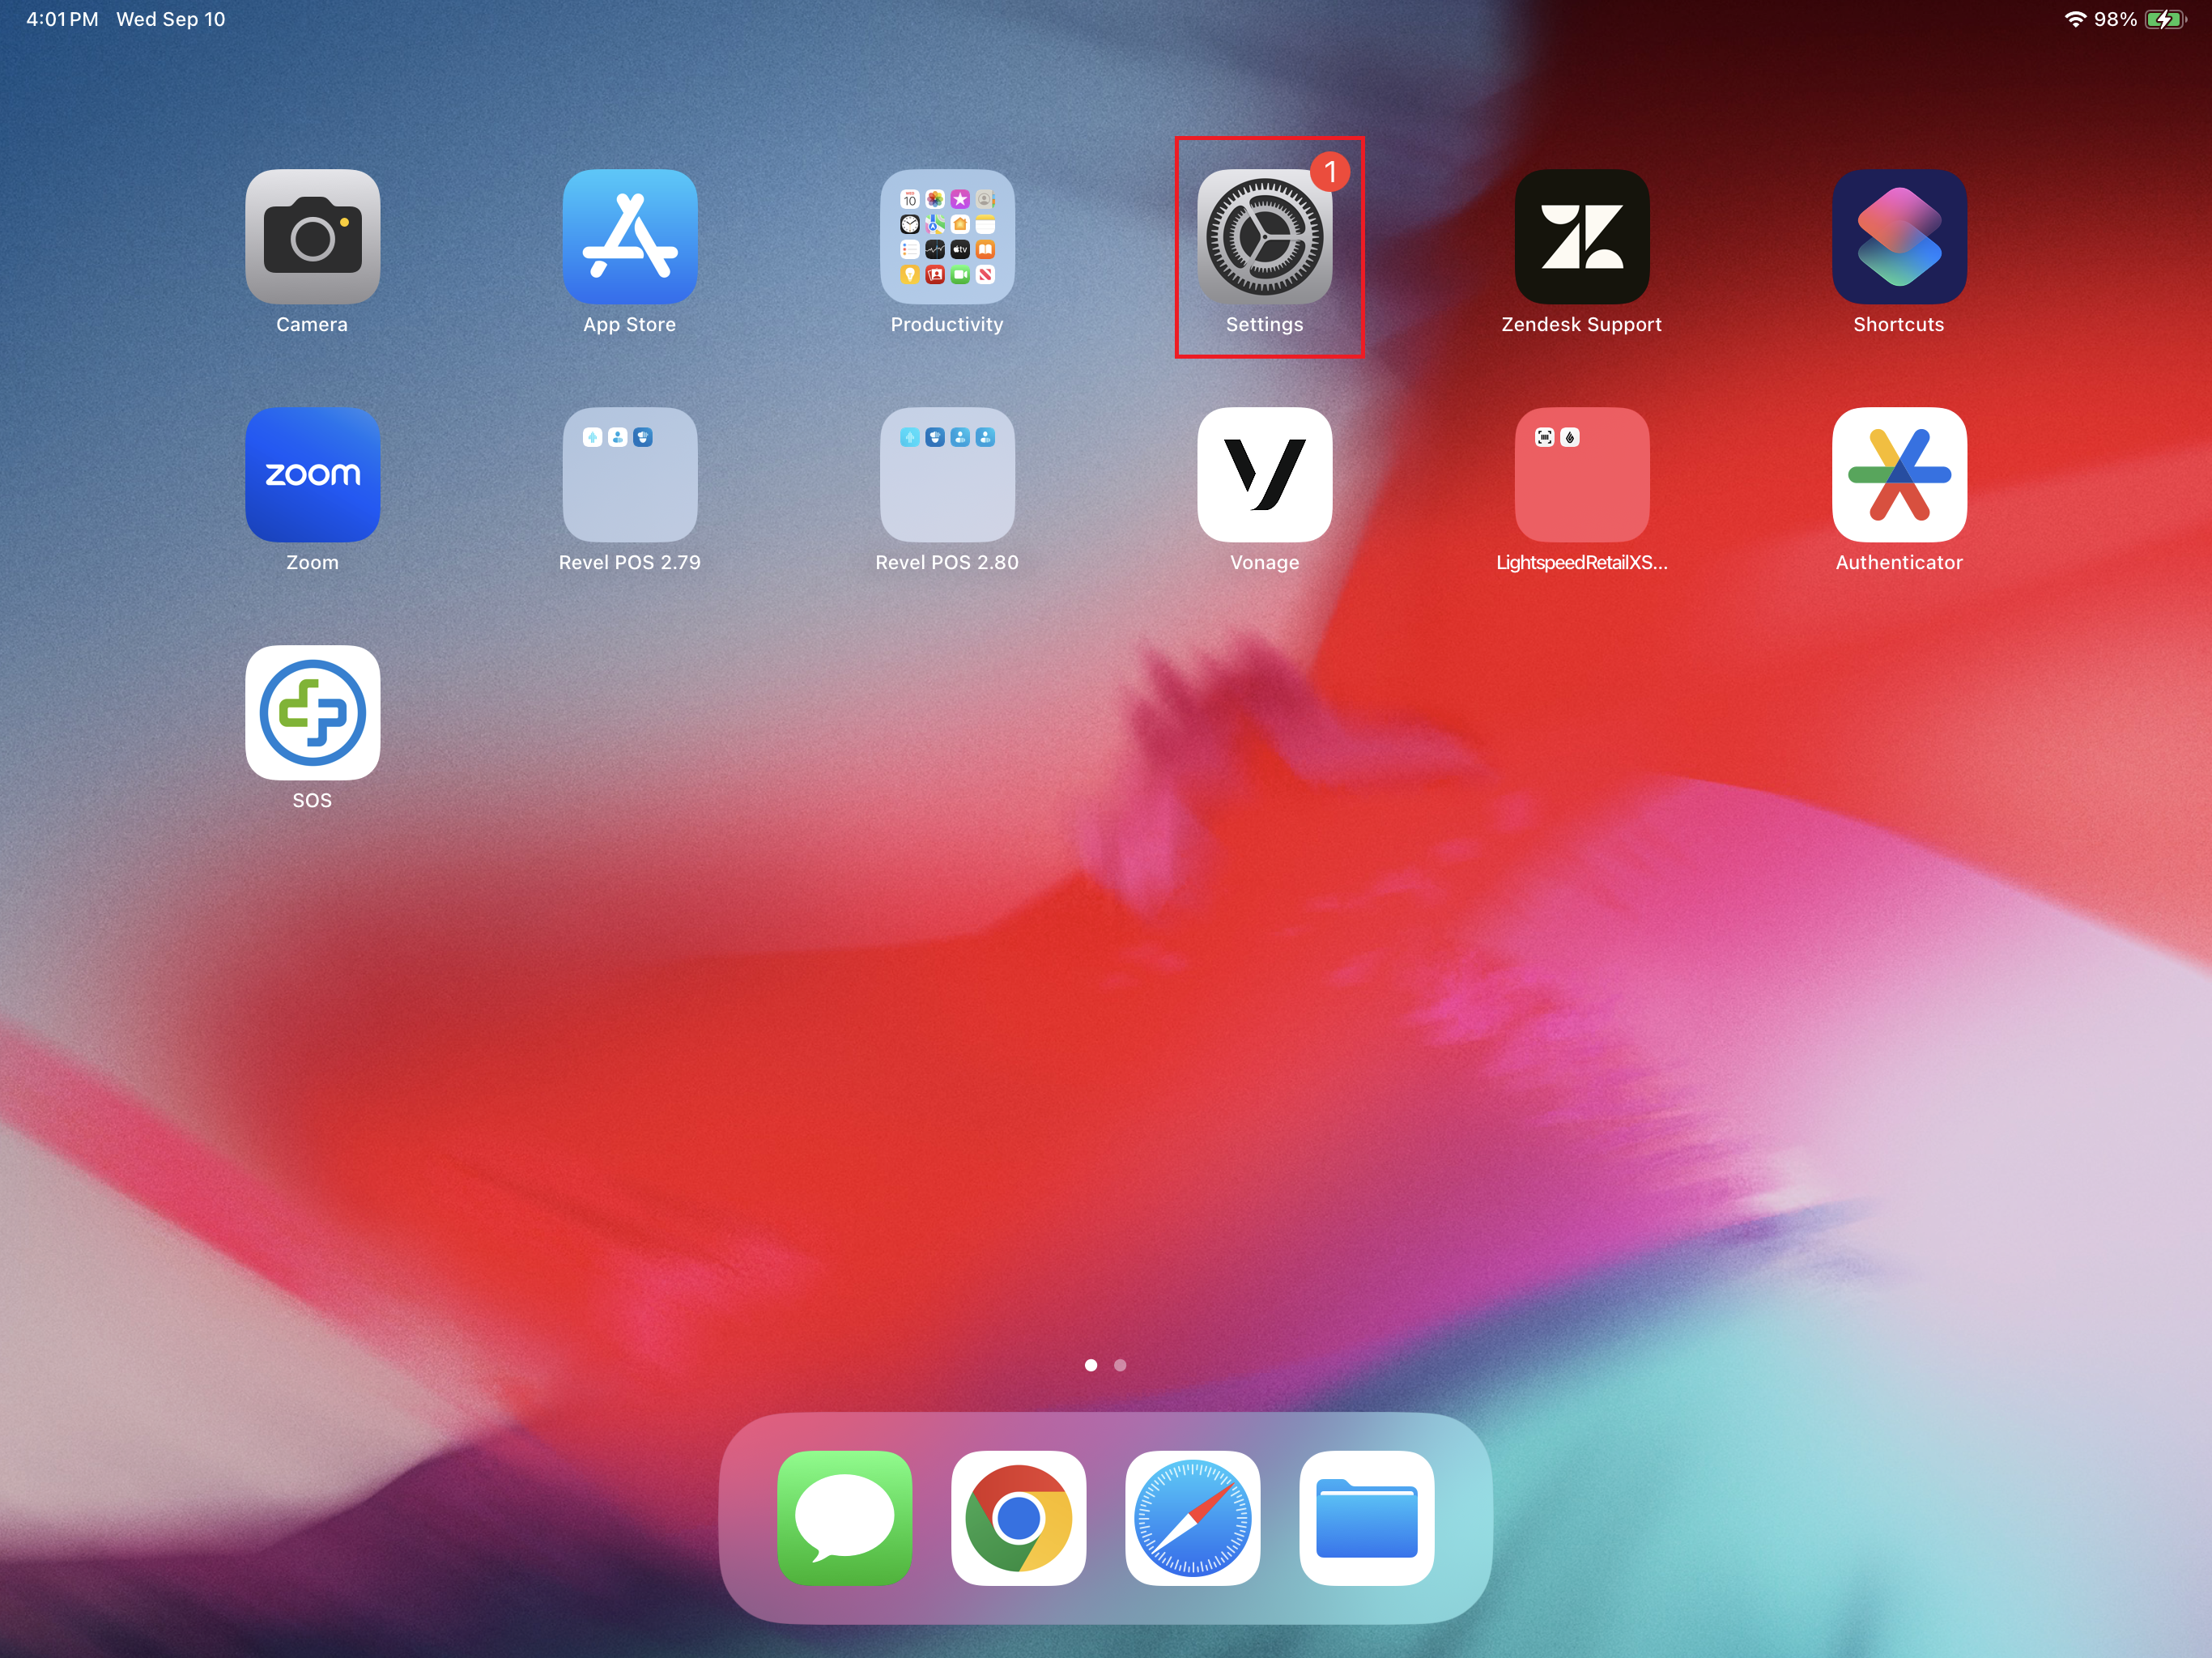The image size is (2212, 1658).
Task: Tap the date Wed Sep 10
Action: [x=171, y=19]
